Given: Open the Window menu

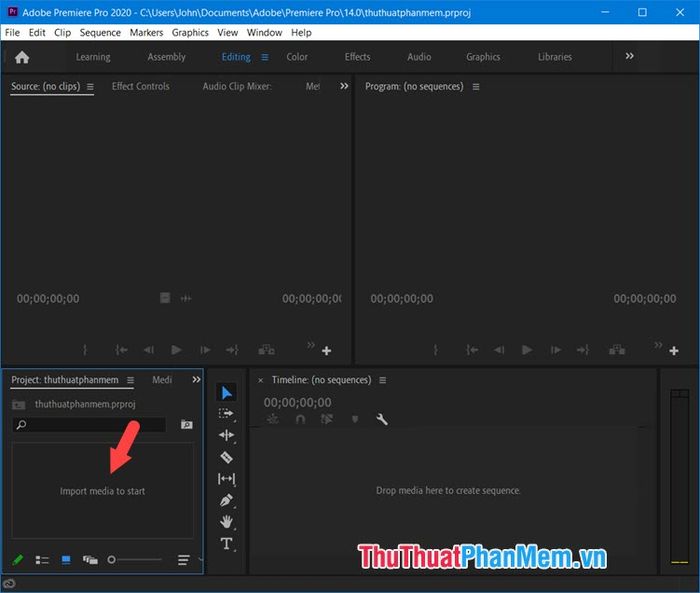Looking at the screenshot, I should point(264,33).
